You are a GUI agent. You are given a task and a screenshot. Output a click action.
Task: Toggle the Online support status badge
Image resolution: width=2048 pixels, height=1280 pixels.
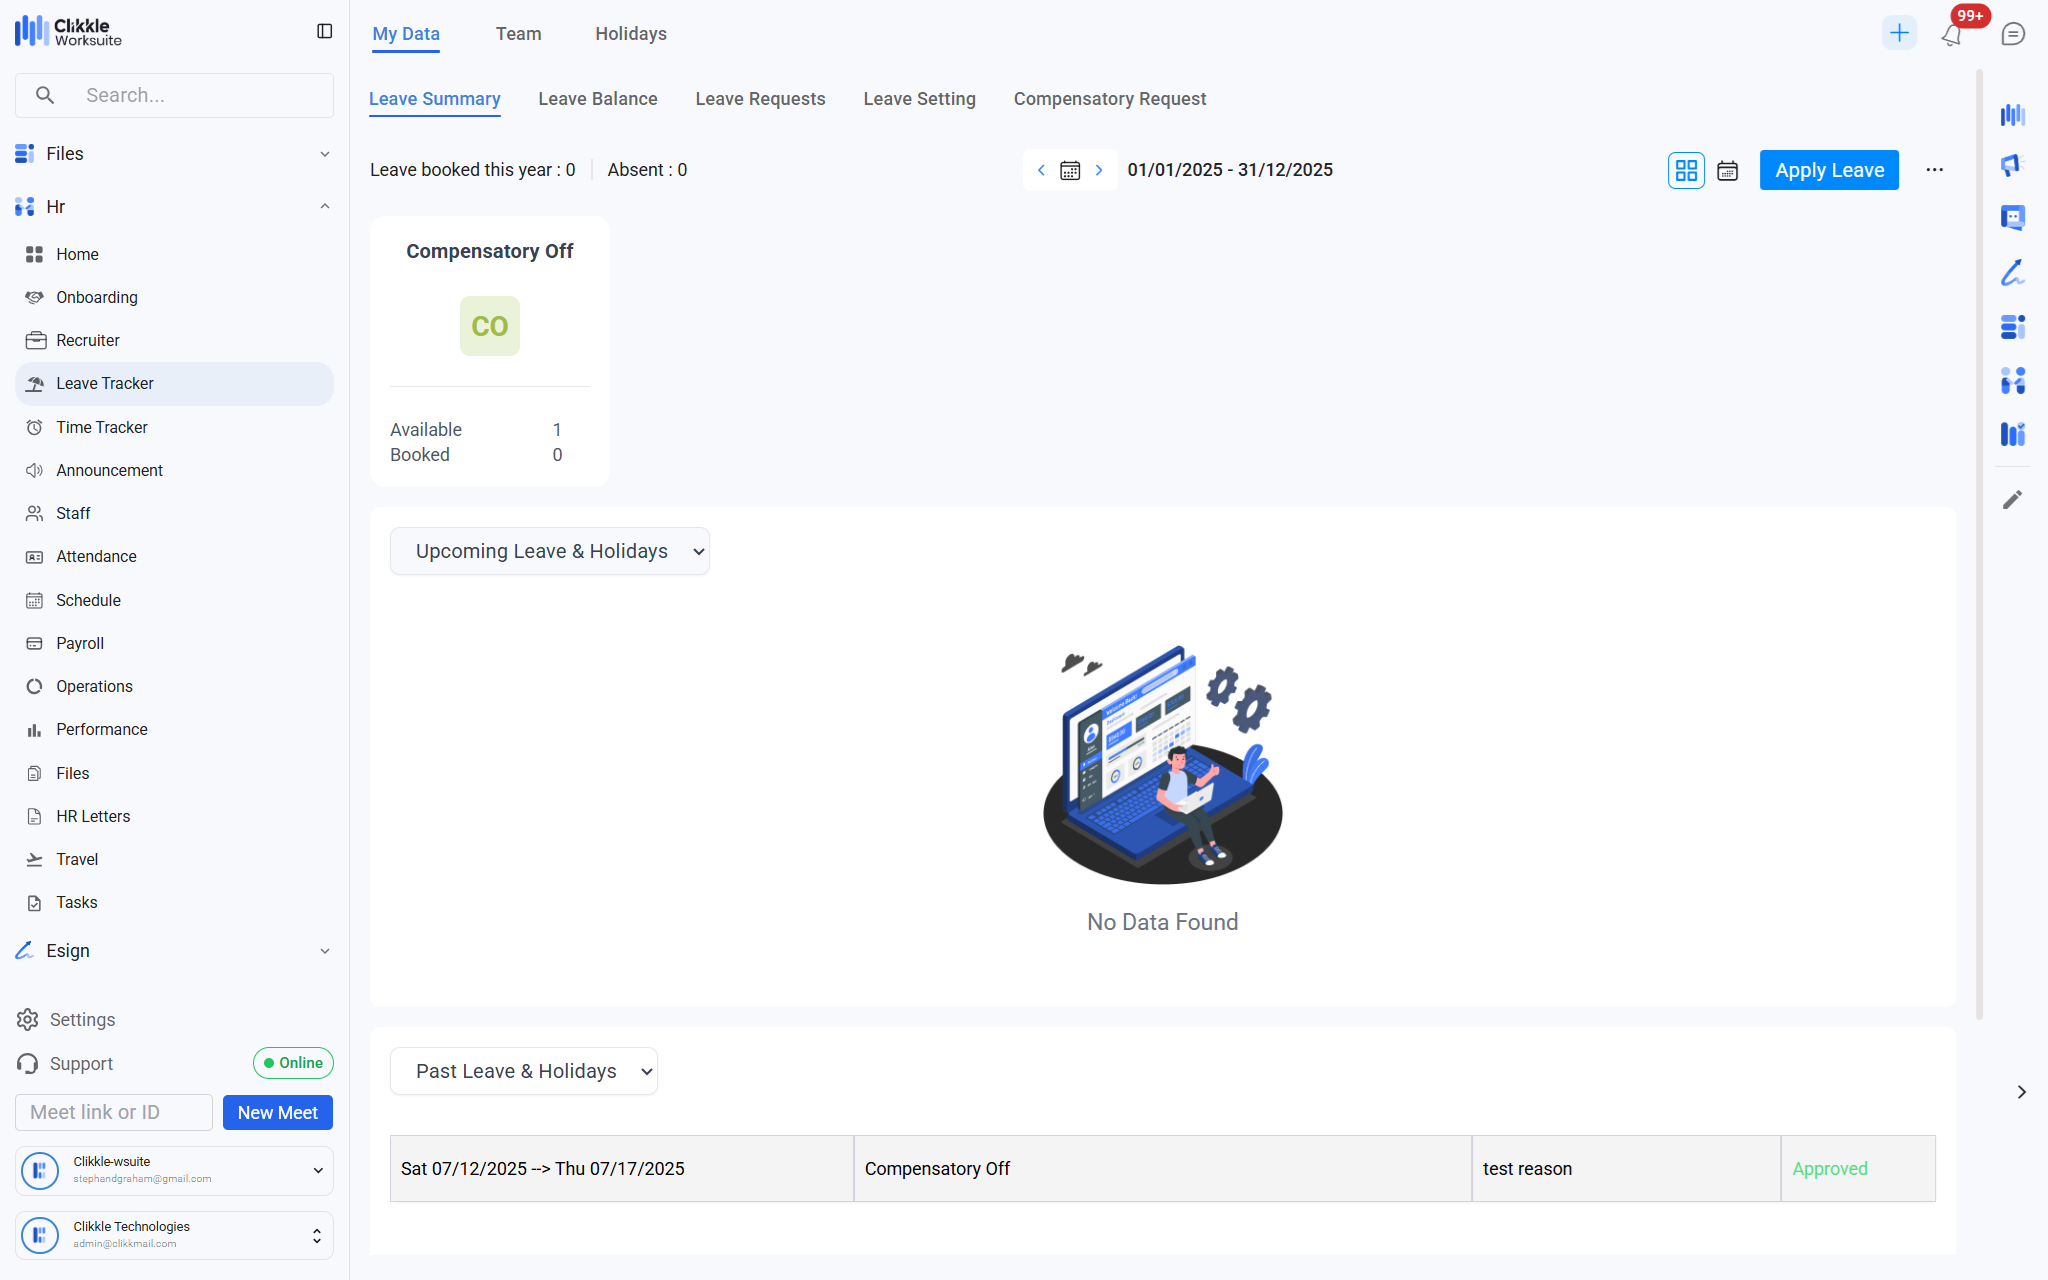(x=293, y=1063)
